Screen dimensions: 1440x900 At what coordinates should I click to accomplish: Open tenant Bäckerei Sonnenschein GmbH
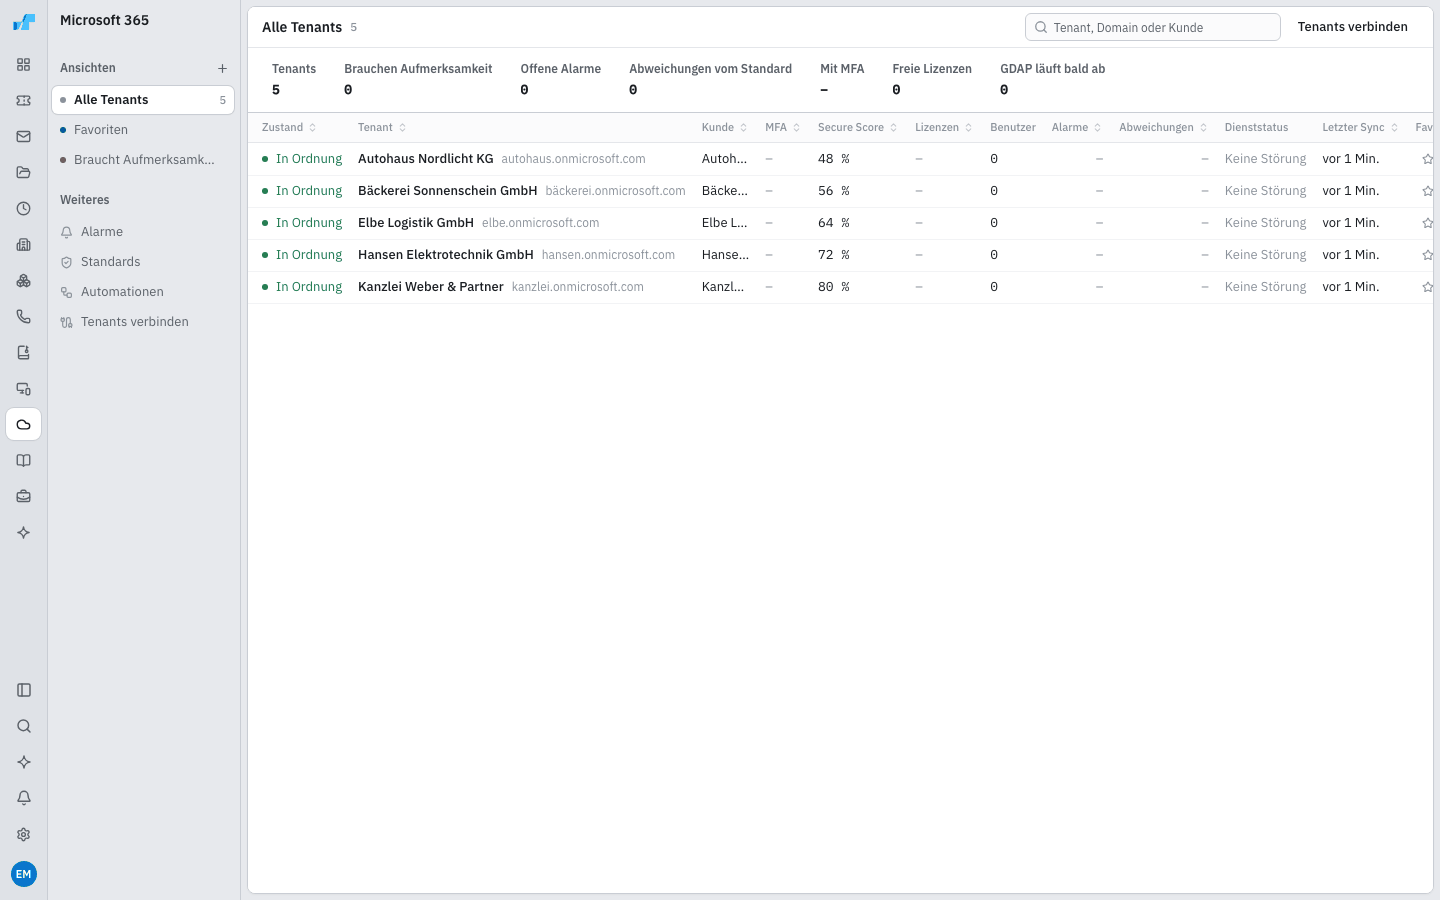tap(448, 191)
